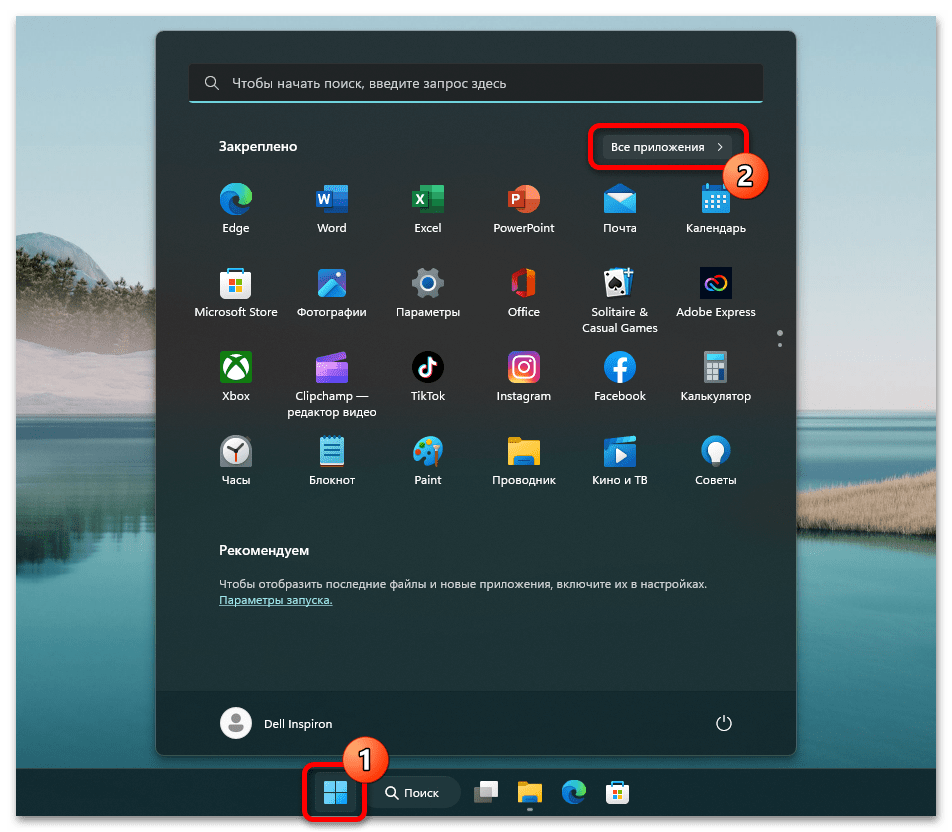Click the Start menu search field

(x=475, y=84)
